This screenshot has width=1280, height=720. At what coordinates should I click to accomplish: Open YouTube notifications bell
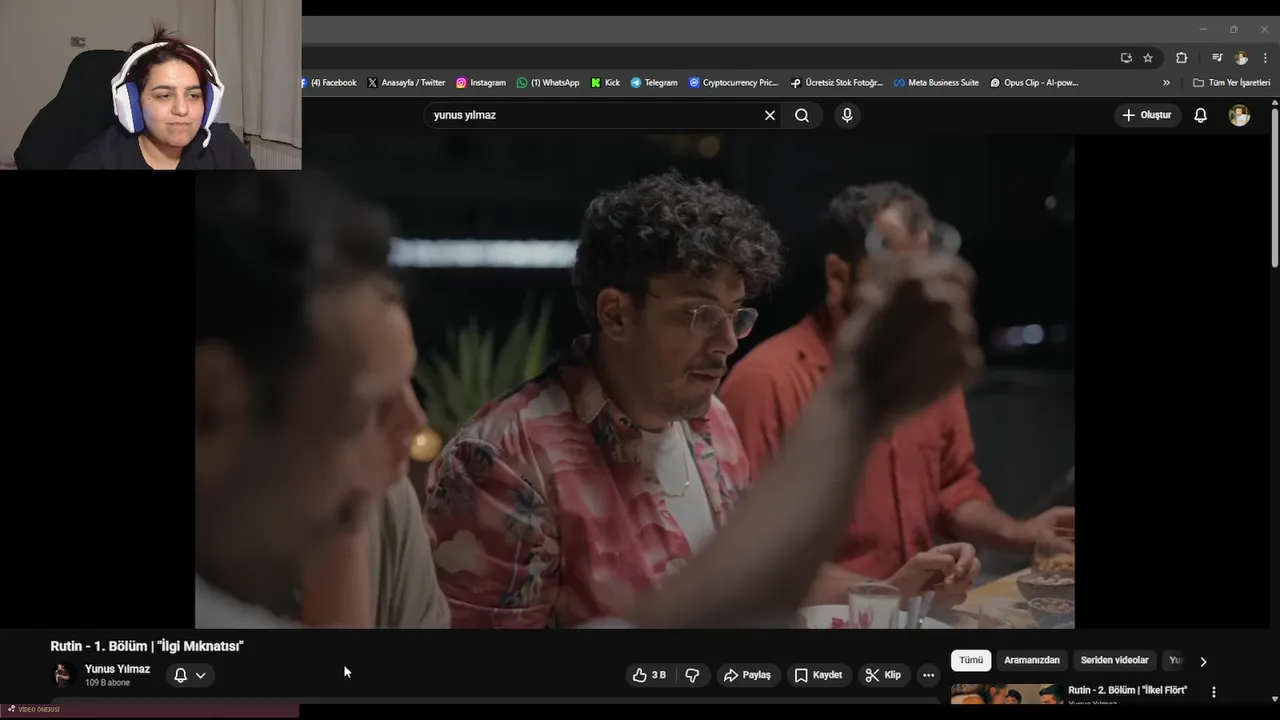(x=1201, y=115)
